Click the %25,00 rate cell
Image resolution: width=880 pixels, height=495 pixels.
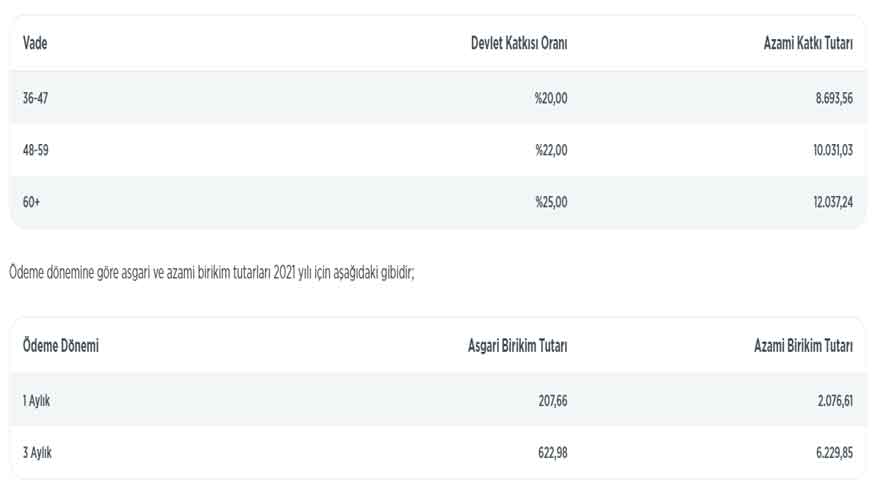coord(551,202)
